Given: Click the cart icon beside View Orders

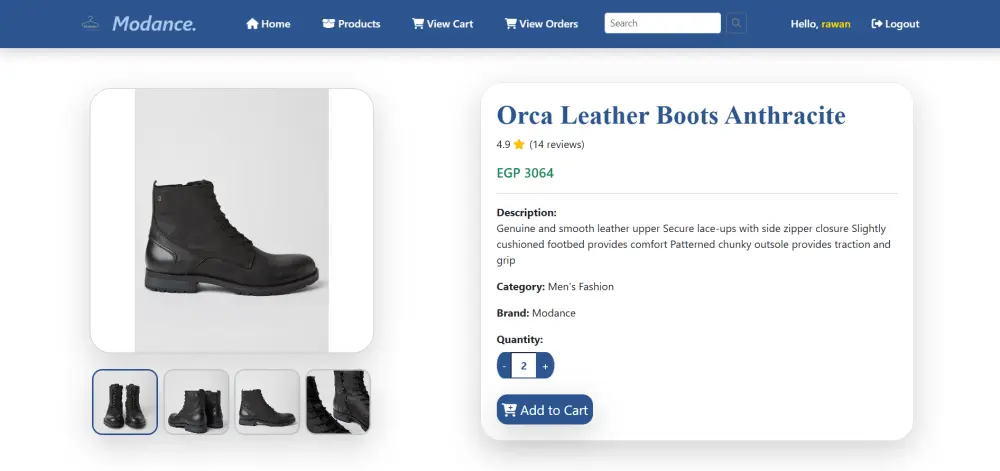Looking at the screenshot, I should [510, 24].
